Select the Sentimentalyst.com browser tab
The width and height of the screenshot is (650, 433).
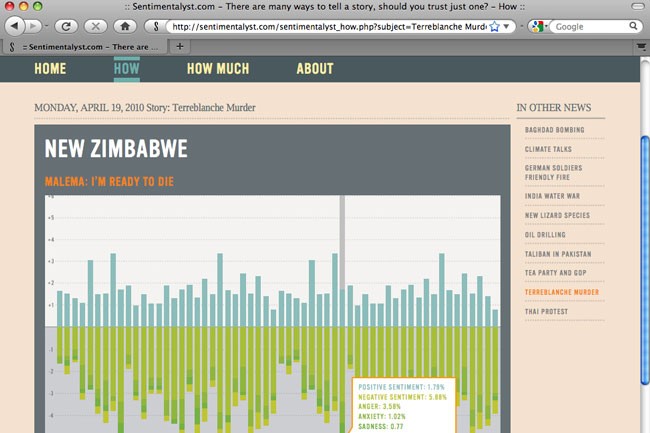pos(85,47)
